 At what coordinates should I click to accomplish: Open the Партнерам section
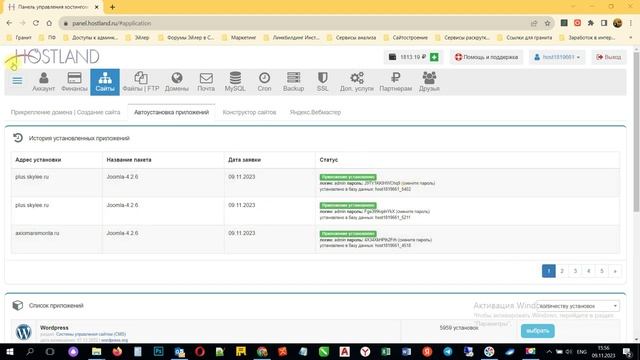click(396, 82)
